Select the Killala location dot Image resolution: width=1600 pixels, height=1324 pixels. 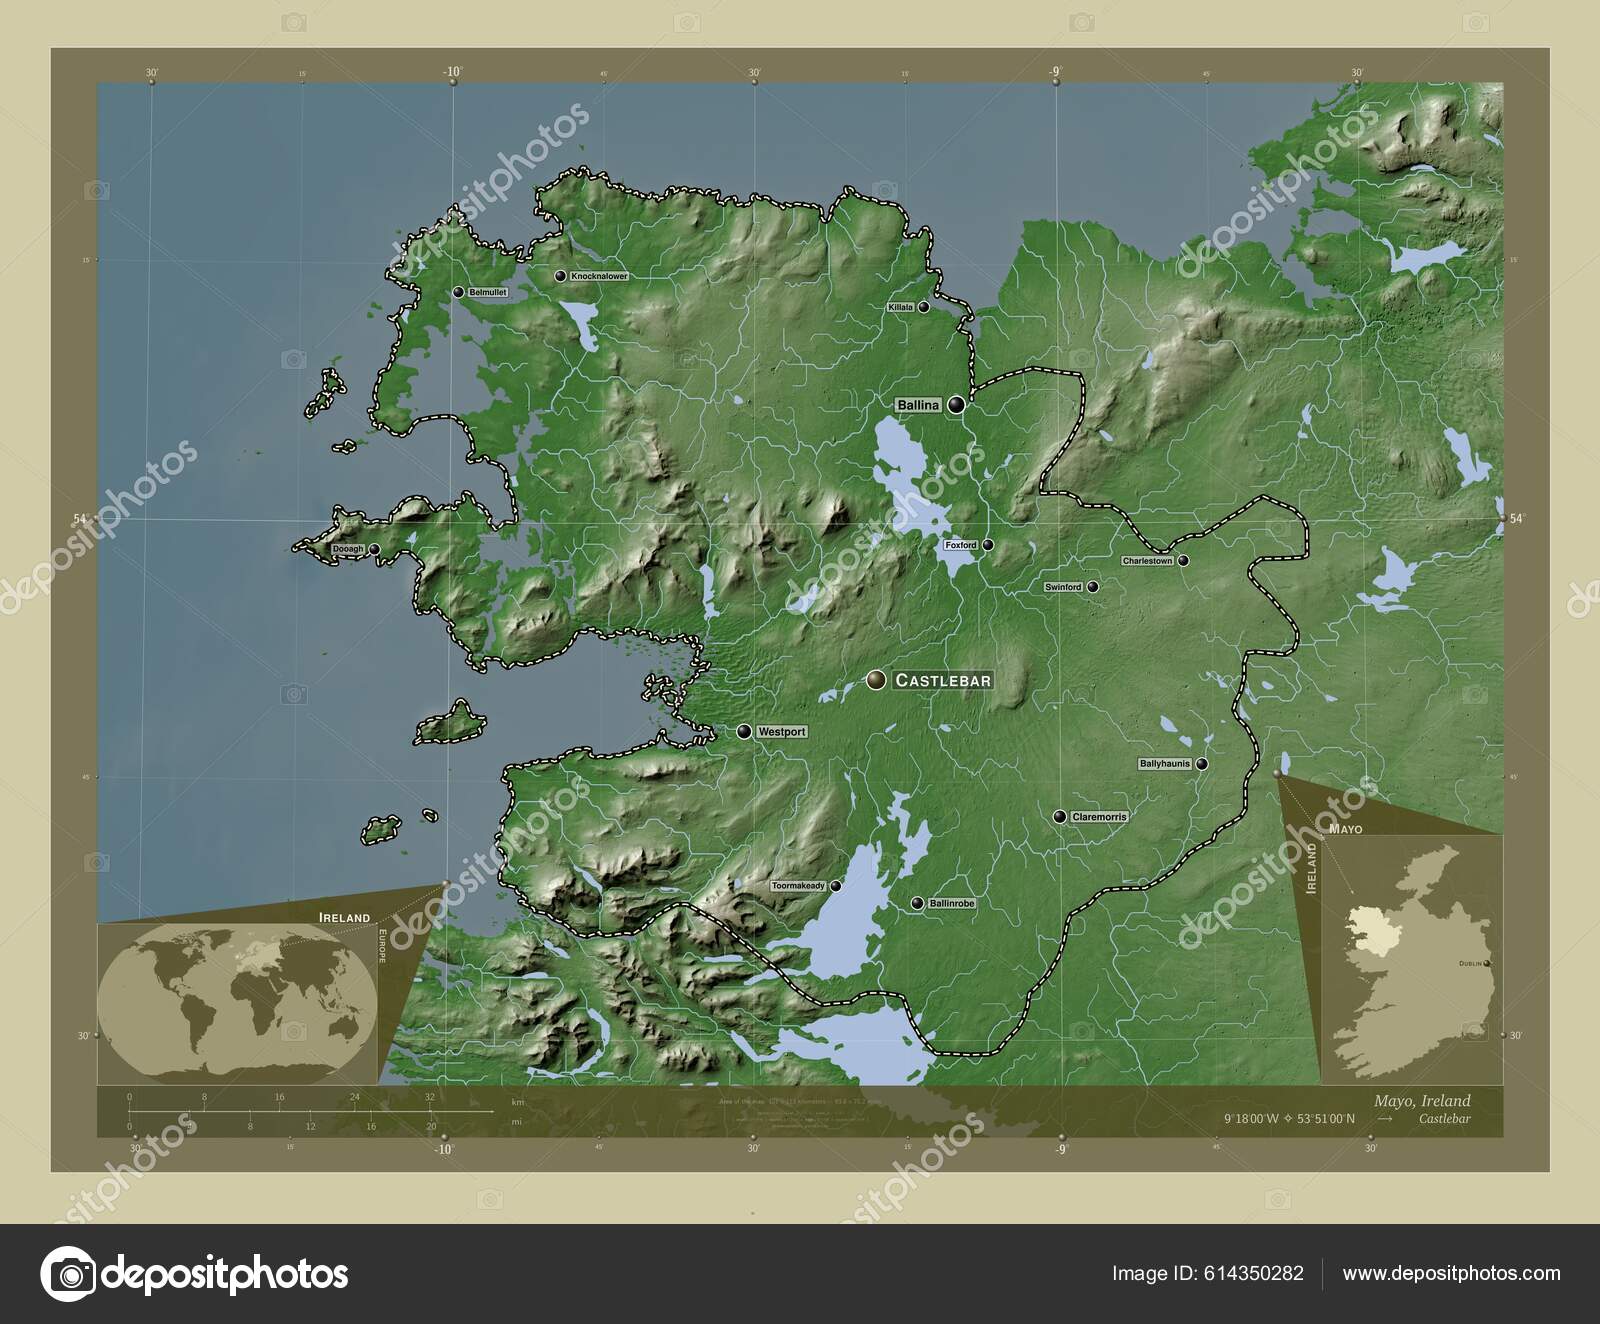925,305
